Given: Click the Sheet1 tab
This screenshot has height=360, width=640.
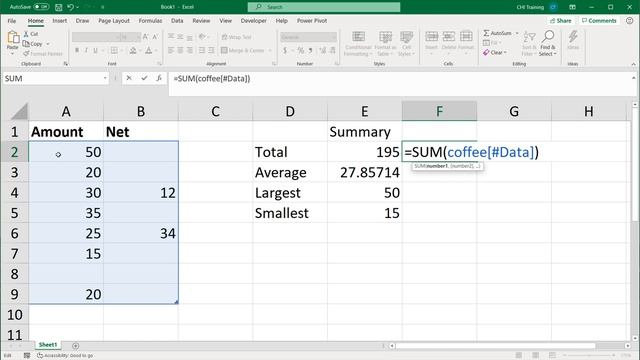Looking at the screenshot, I should 48,345.
